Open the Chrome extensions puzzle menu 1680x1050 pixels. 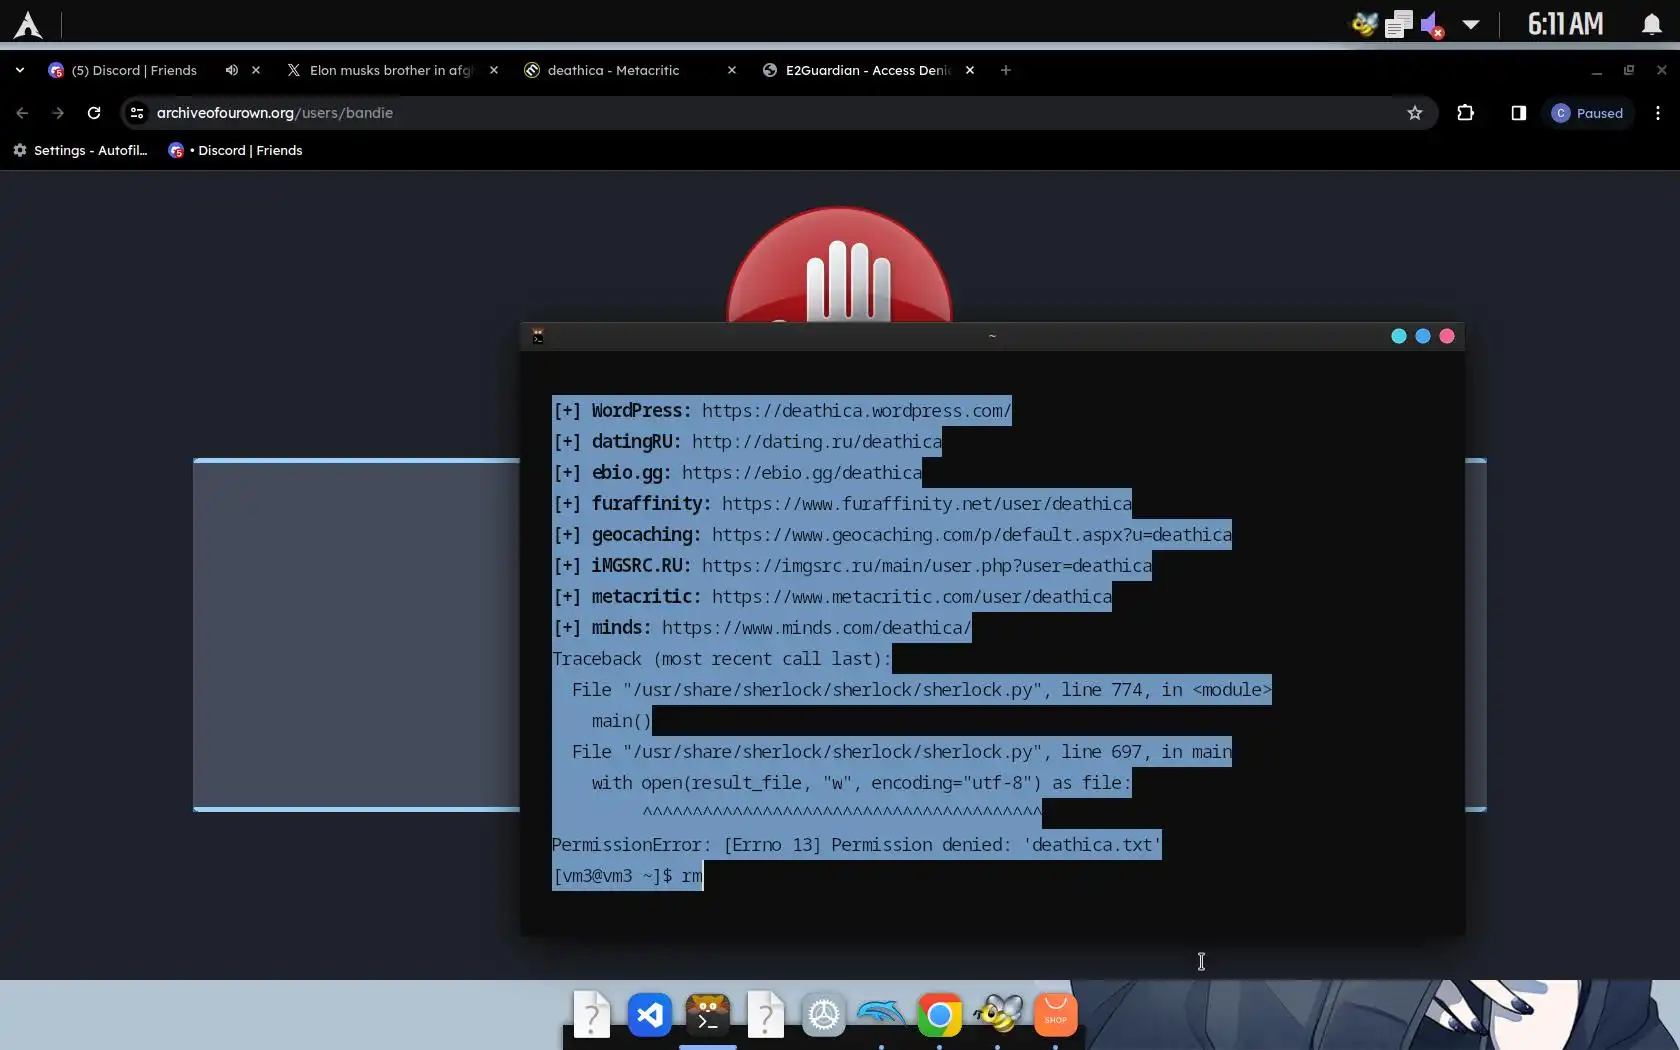(1466, 113)
